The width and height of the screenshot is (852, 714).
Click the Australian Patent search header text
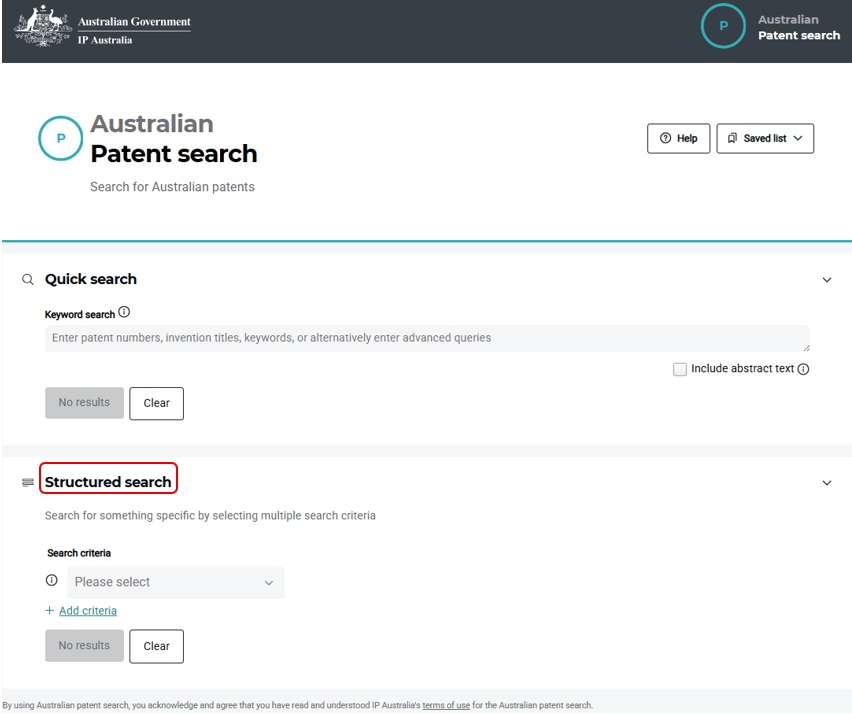(799, 27)
